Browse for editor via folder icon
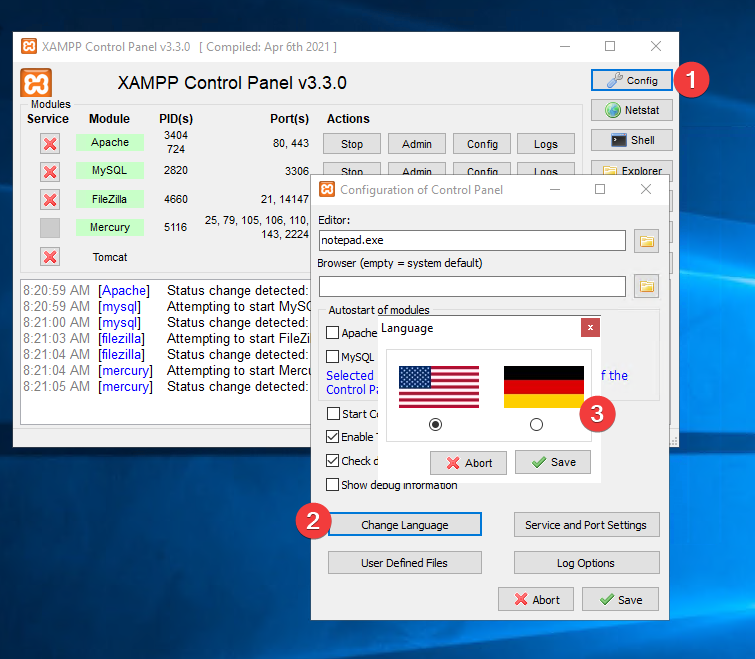This screenshot has height=659, width=755. coord(646,241)
